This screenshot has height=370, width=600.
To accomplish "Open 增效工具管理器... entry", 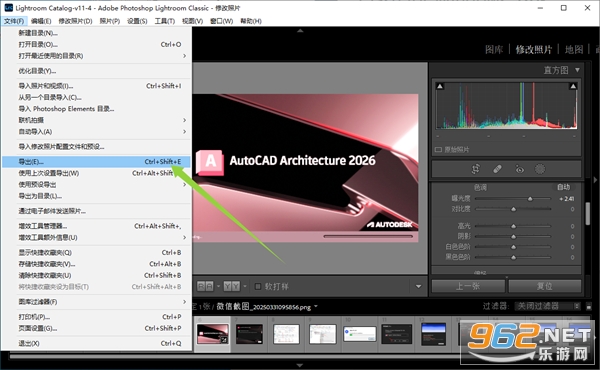I will click(96, 226).
